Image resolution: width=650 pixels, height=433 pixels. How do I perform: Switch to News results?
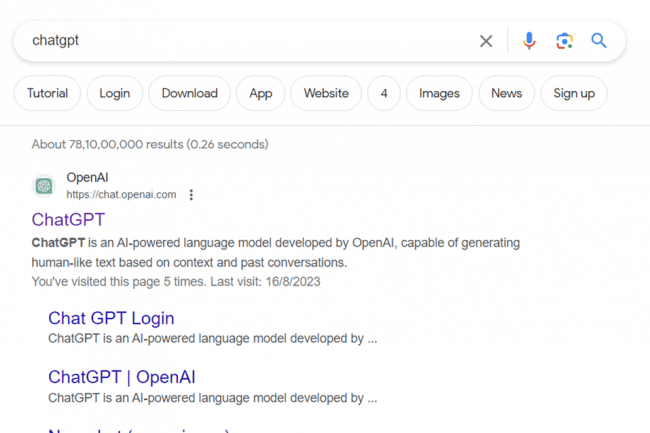pyautogui.click(x=506, y=94)
